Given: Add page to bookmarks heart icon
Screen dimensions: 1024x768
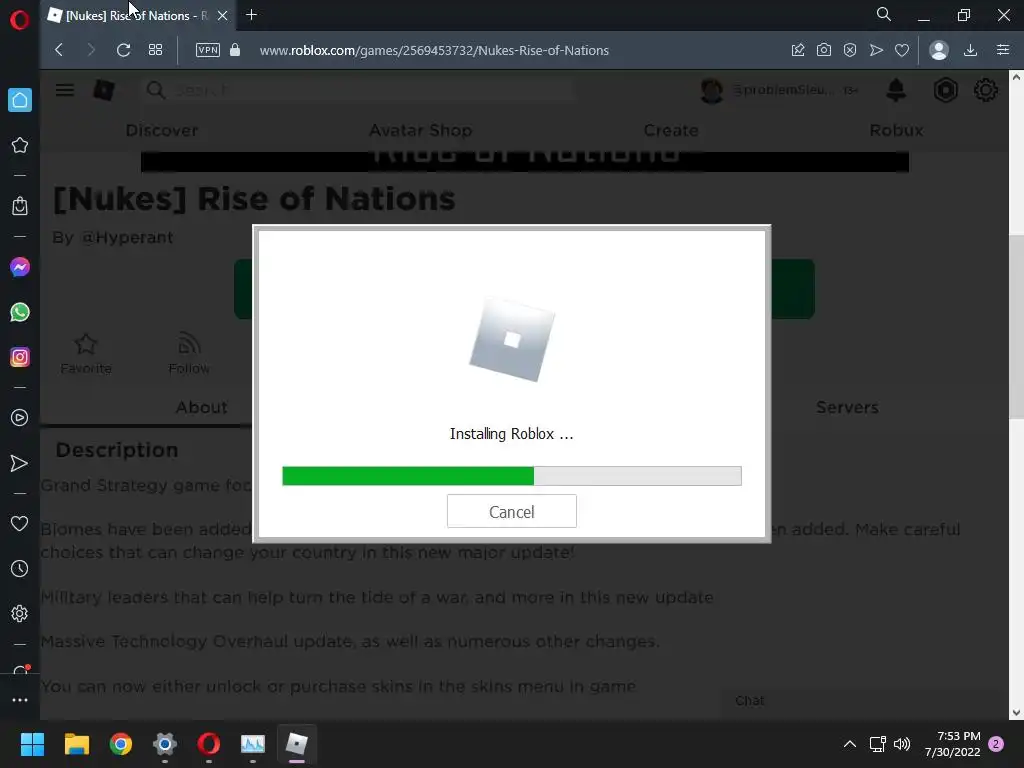Looking at the screenshot, I should 902,50.
